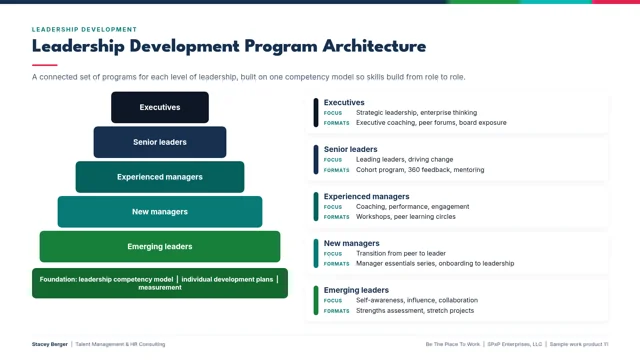640x360 pixels.
Task: Click the Senior leaders heading in detail list
Action: click(x=350, y=149)
